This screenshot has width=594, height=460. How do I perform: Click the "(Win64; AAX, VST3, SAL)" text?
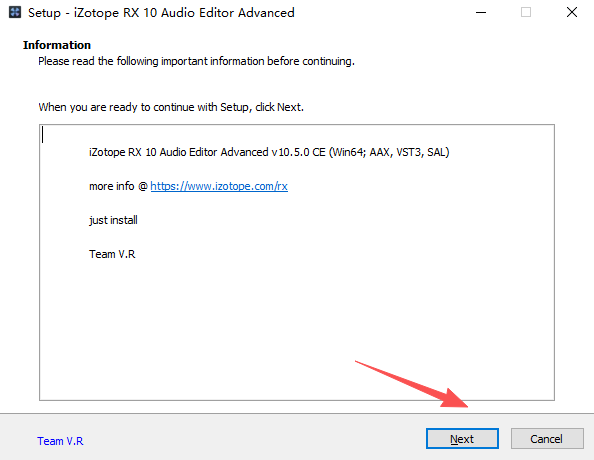(x=389, y=152)
